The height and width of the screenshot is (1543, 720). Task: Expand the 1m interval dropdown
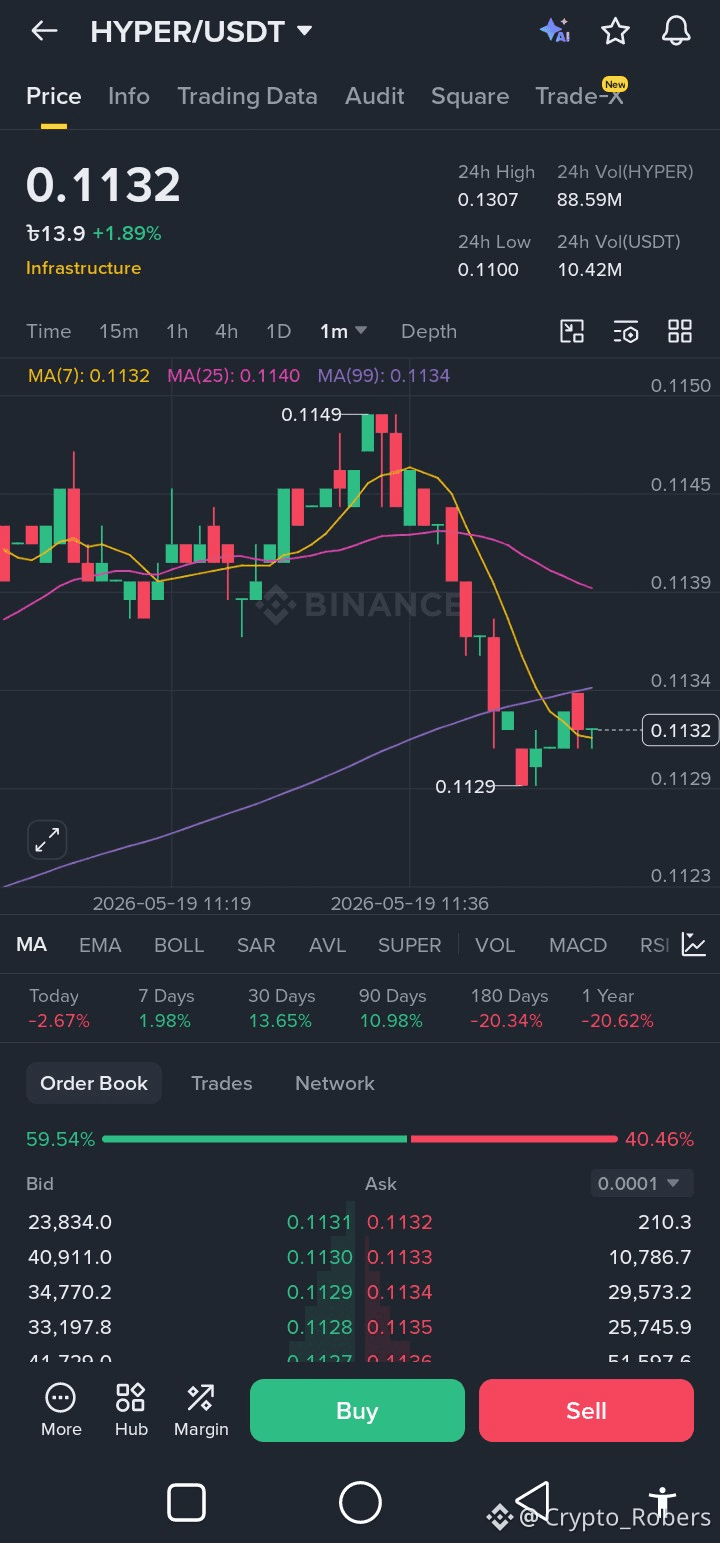click(343, 331)
